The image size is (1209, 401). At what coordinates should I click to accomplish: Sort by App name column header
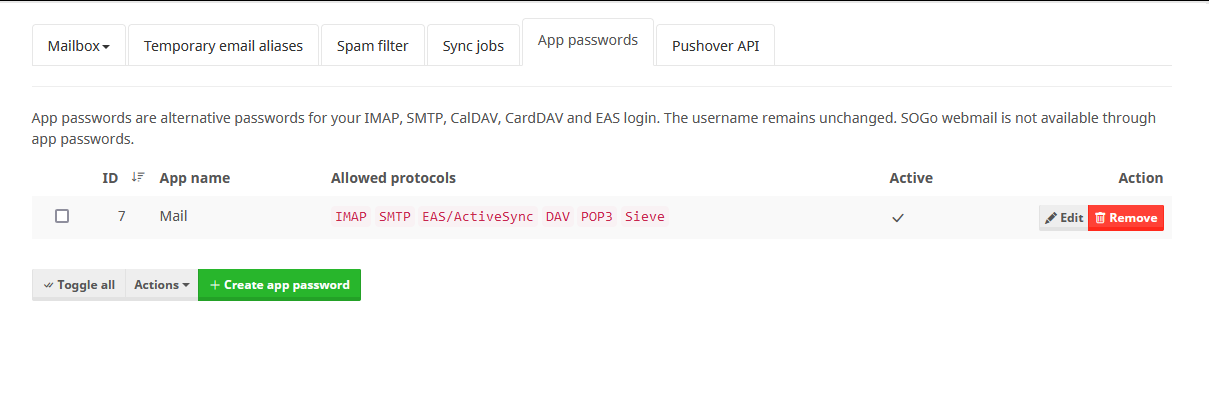click(195, 178)
